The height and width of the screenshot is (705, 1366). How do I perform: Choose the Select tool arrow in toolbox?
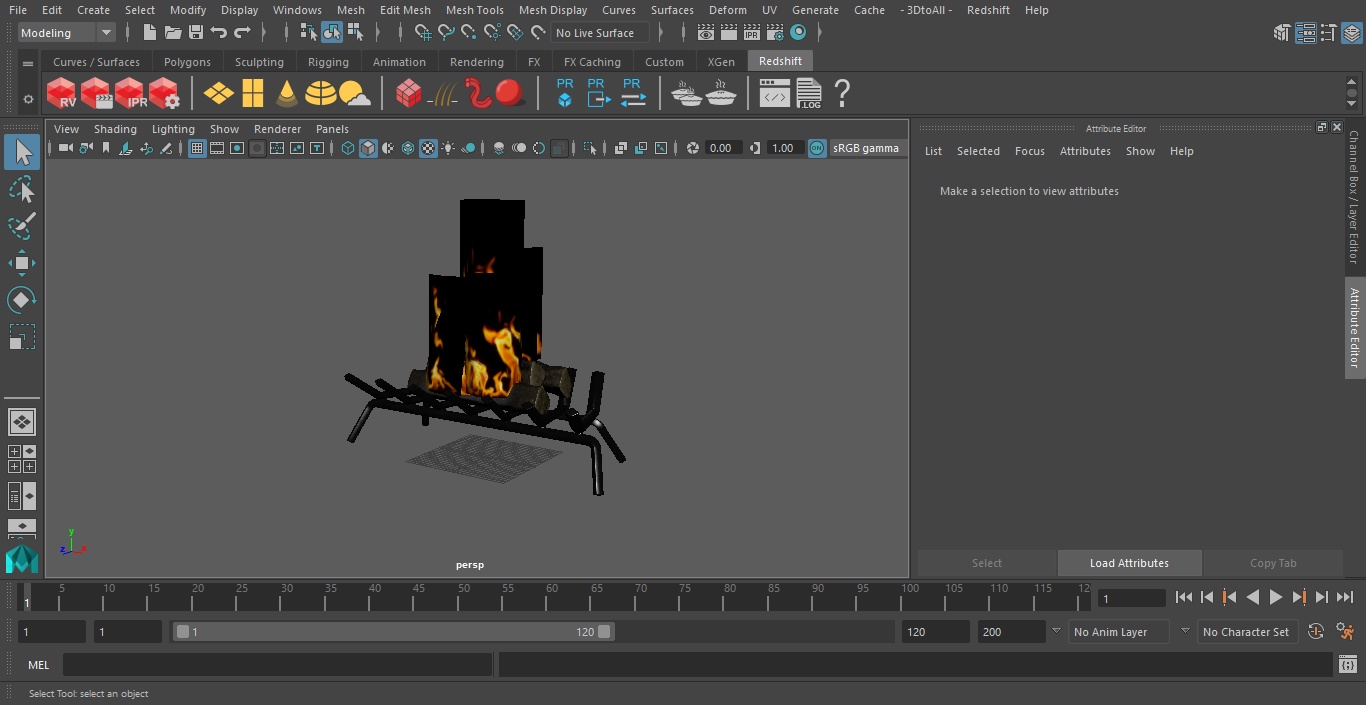pos(22,152)
